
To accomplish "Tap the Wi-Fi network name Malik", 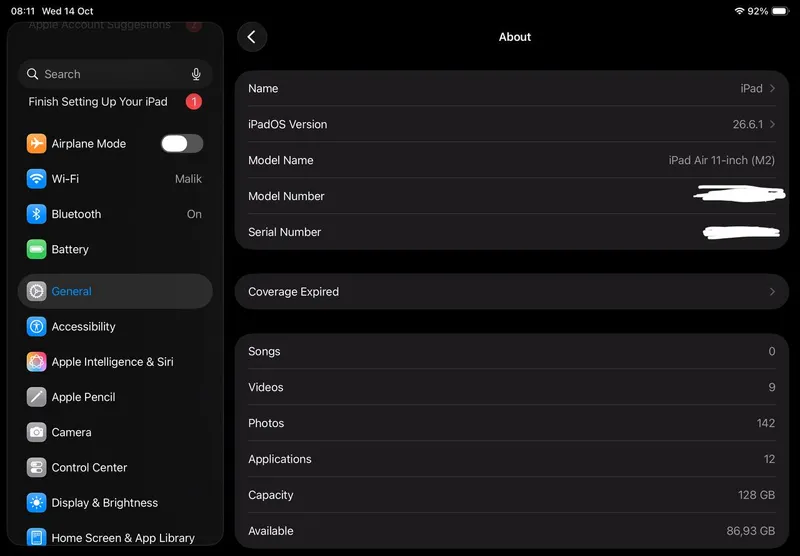I will pyautogui.click(x=188, y=179).
